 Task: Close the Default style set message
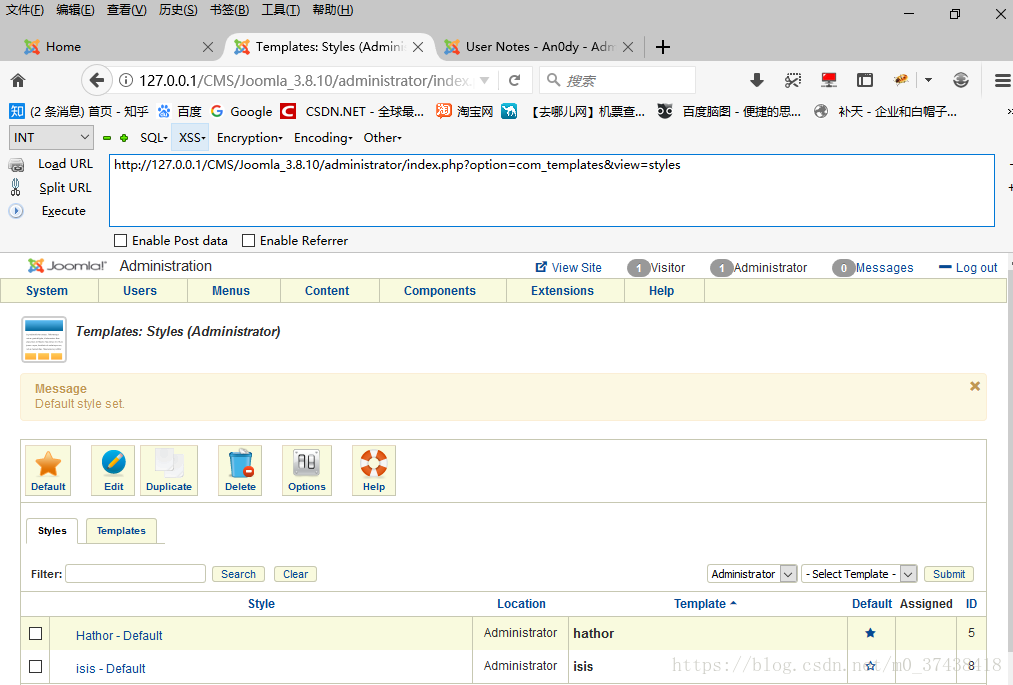pos(975,386)
